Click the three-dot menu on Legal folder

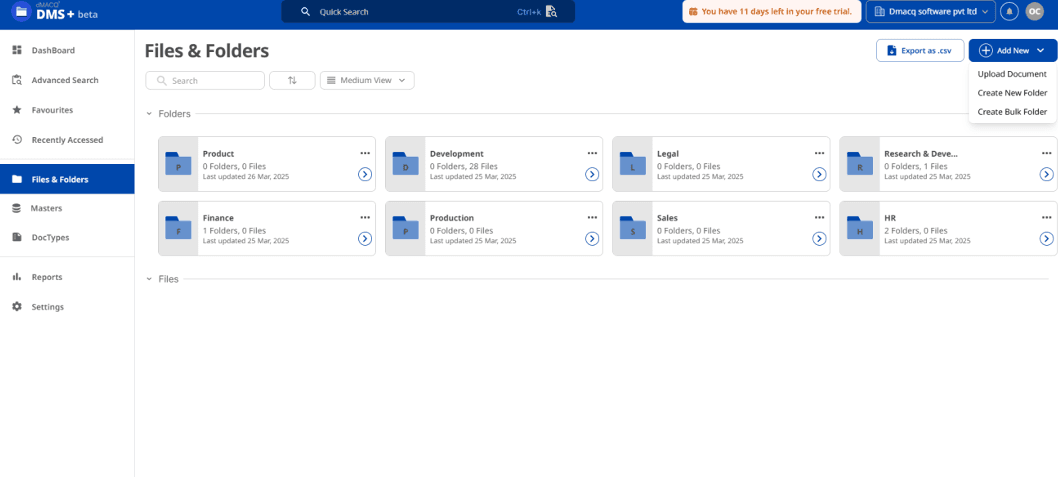point(820,153)
